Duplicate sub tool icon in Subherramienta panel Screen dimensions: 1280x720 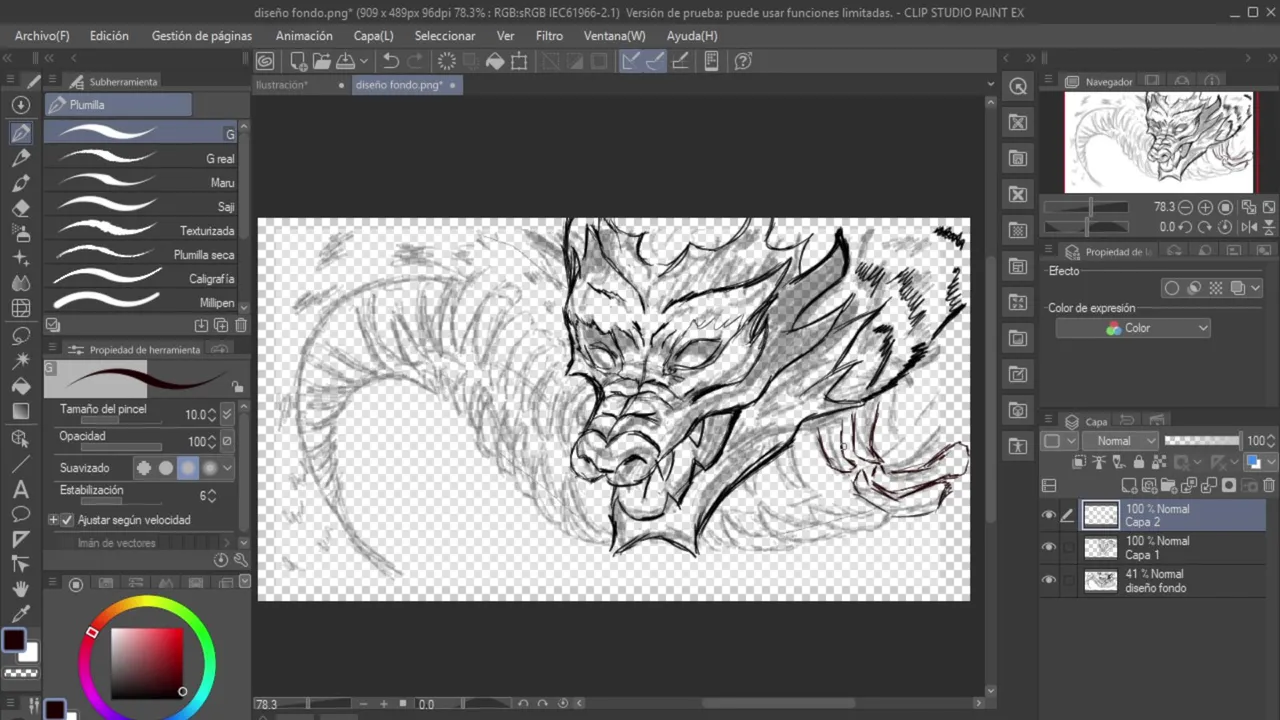tap(221, 325)
